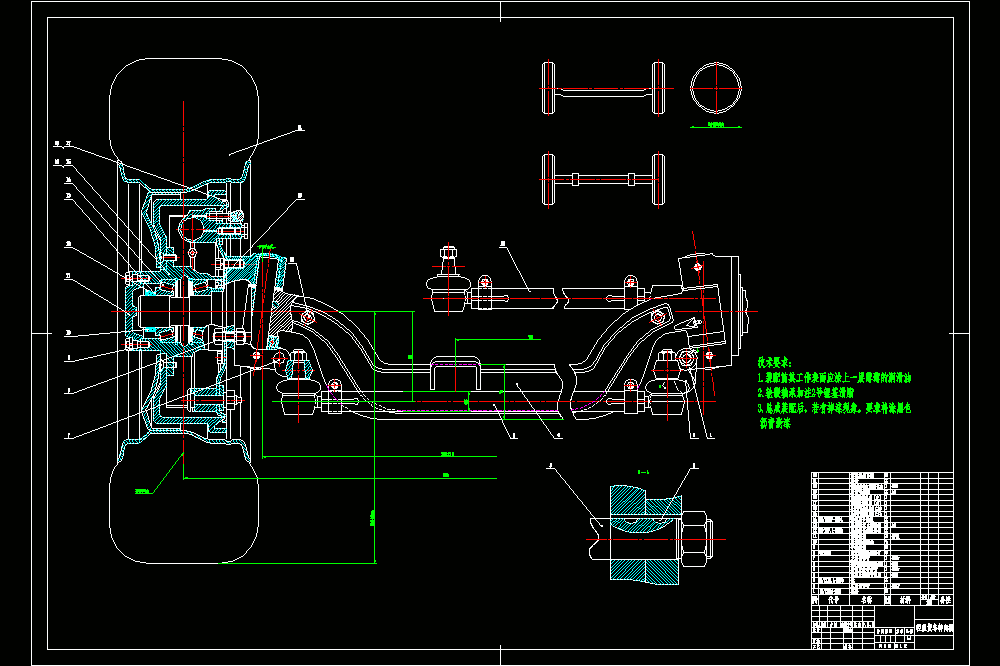Select the U-bracket on axle beam center
The image size is (1000, 666).
(455, 373)
